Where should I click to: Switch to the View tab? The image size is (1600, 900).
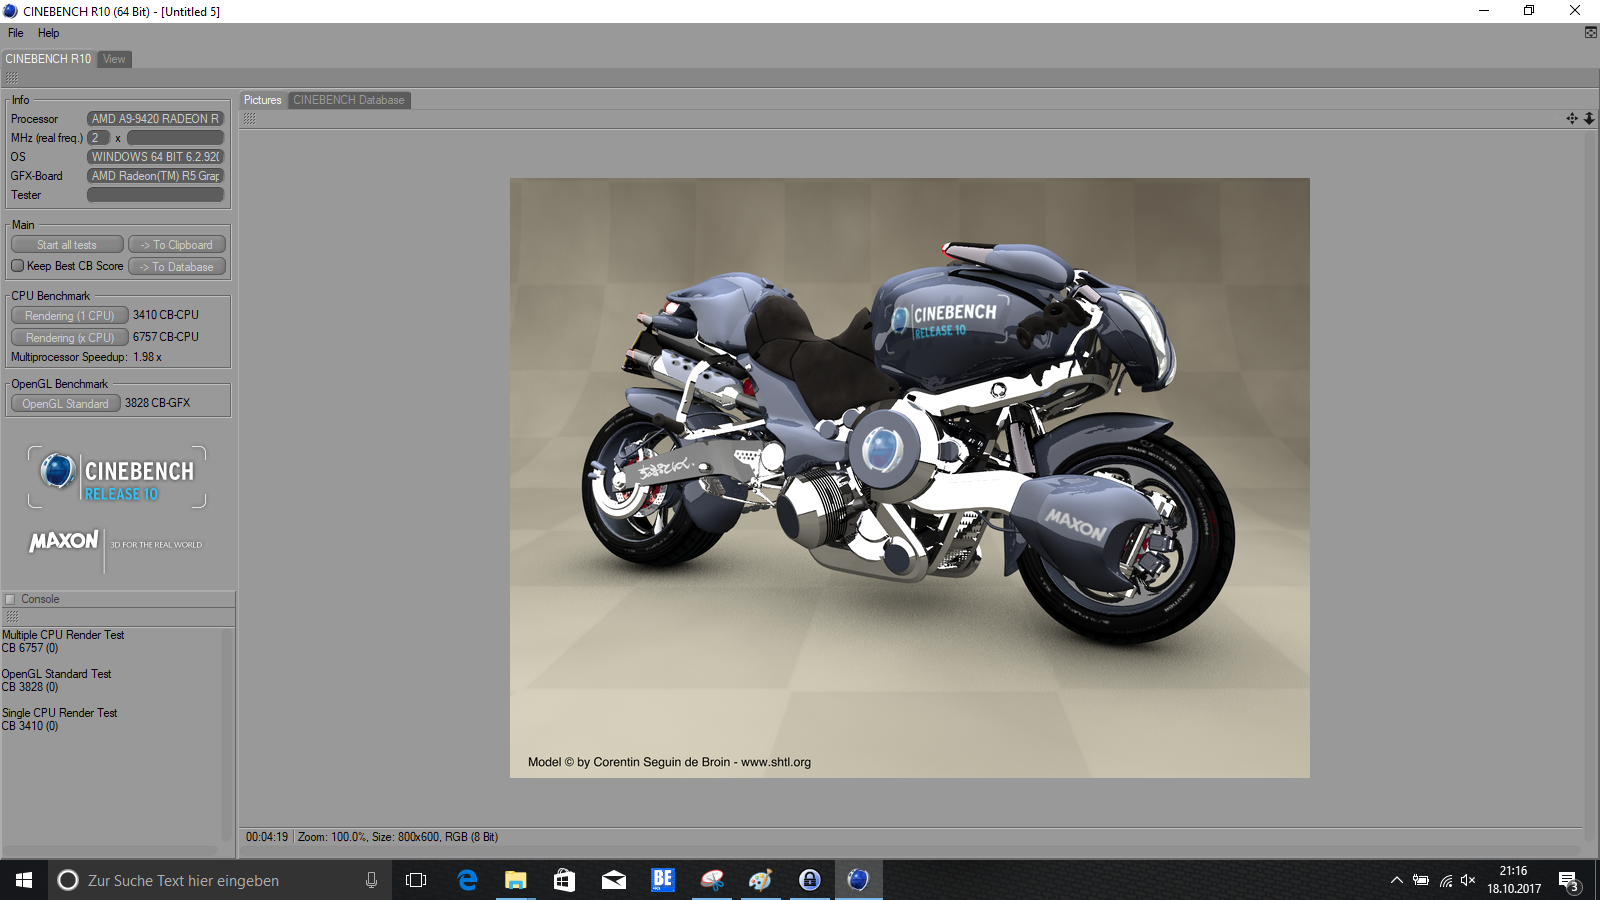click(x=114, y=59)
